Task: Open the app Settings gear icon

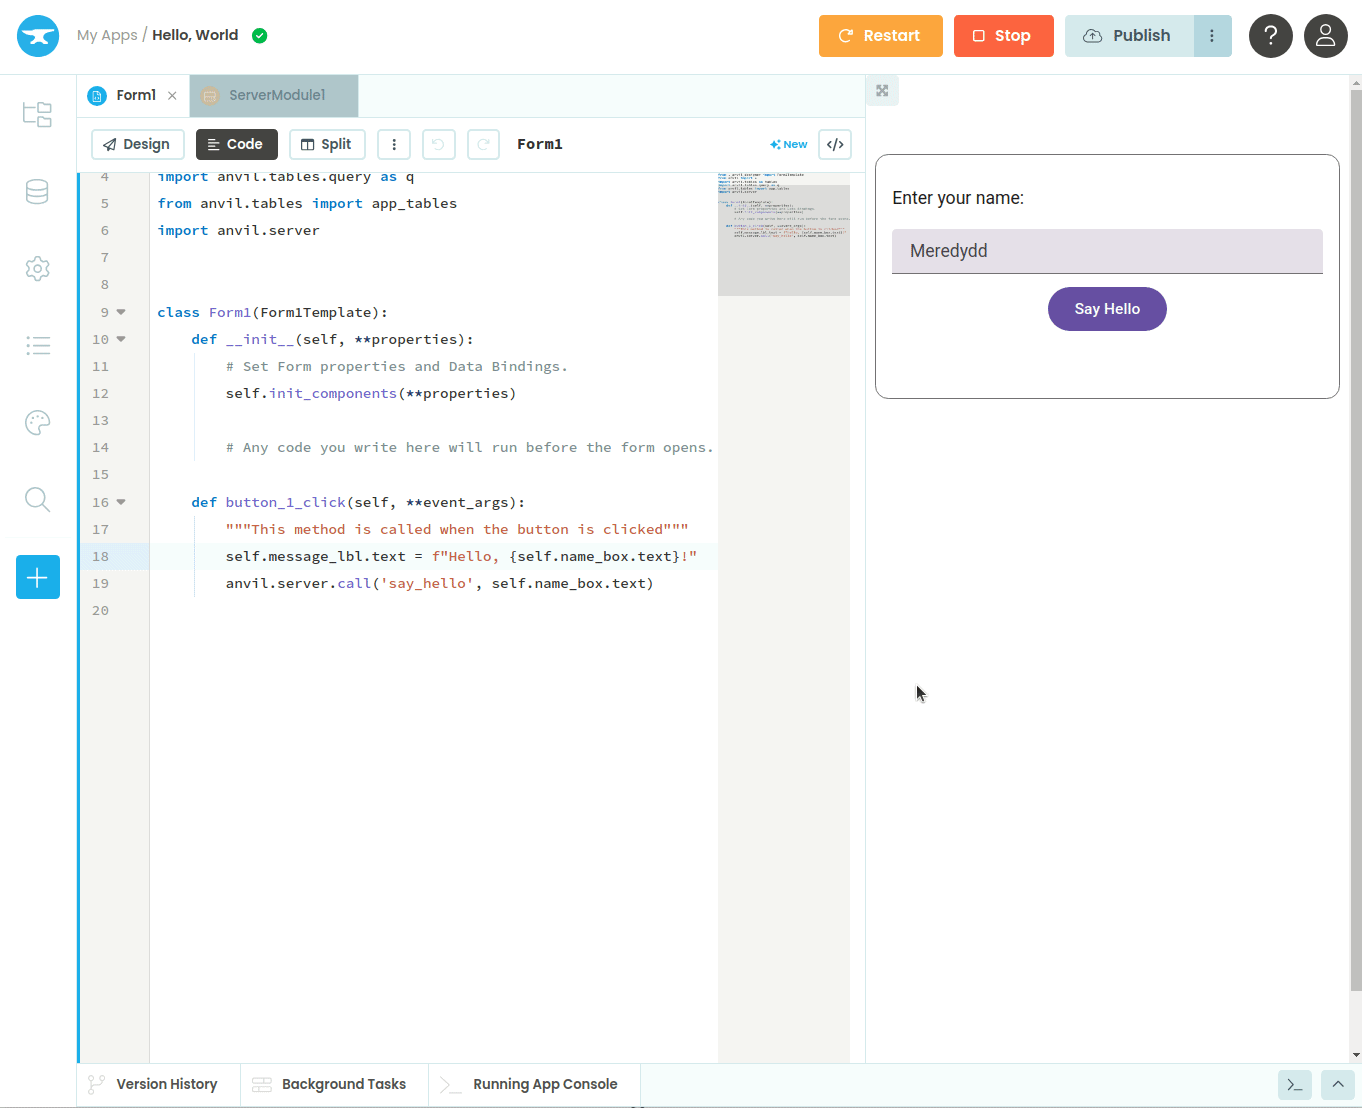Action: click(x=37, y=268)
